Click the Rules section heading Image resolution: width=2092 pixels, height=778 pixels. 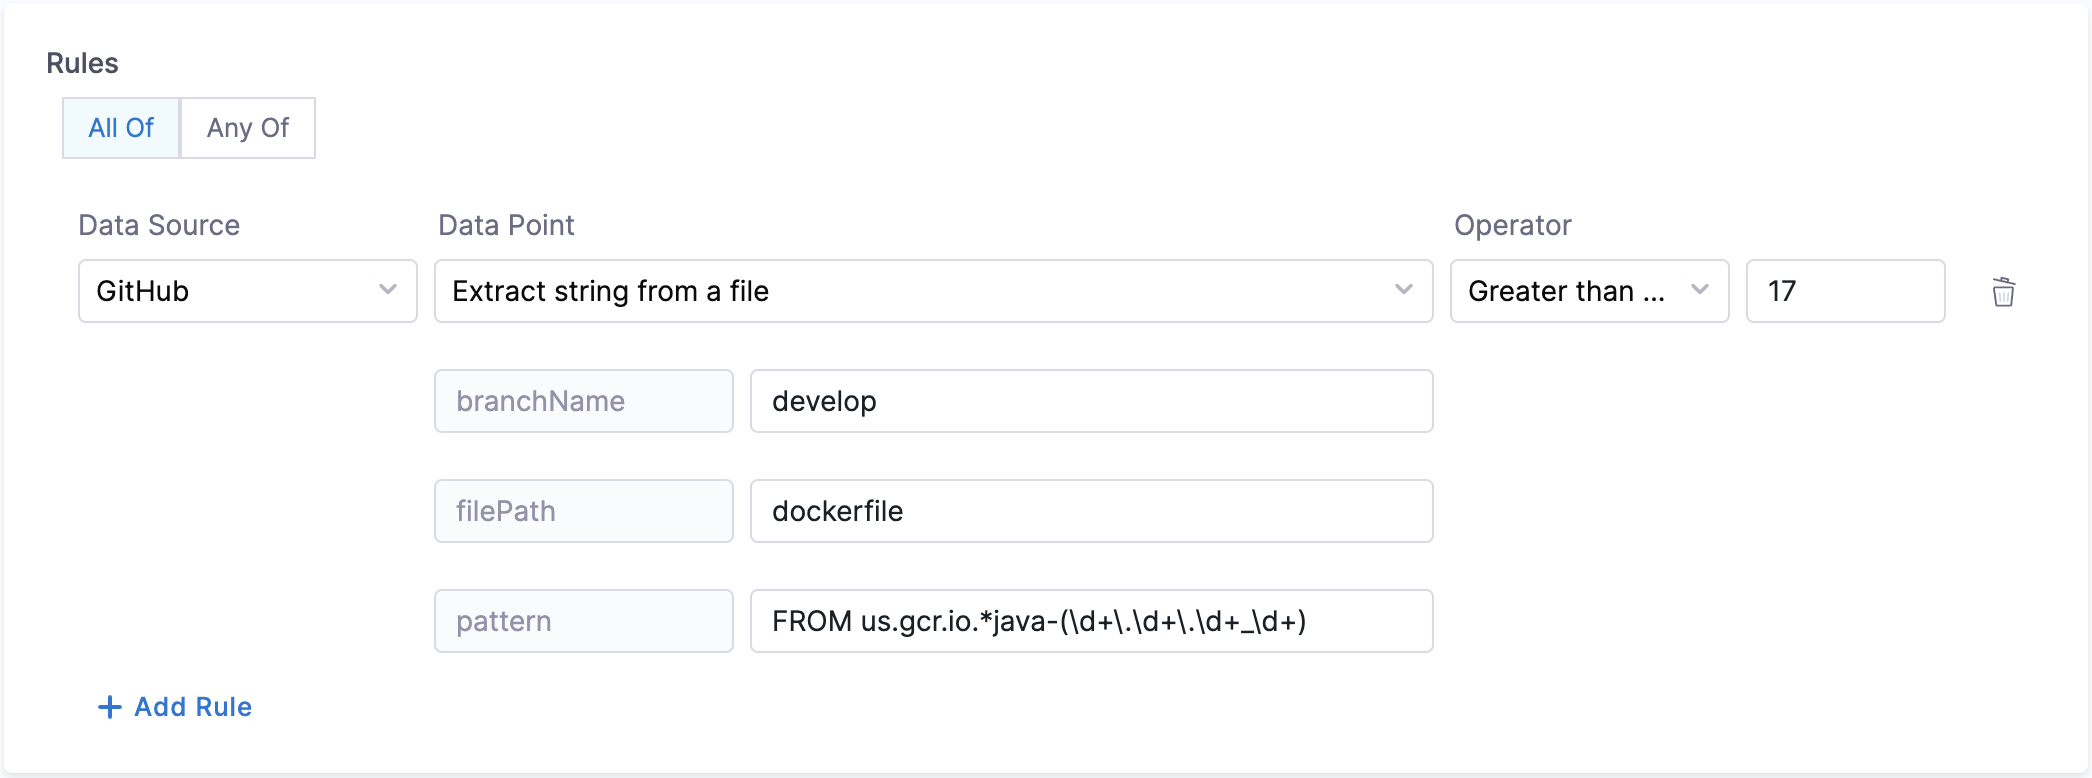82,63
